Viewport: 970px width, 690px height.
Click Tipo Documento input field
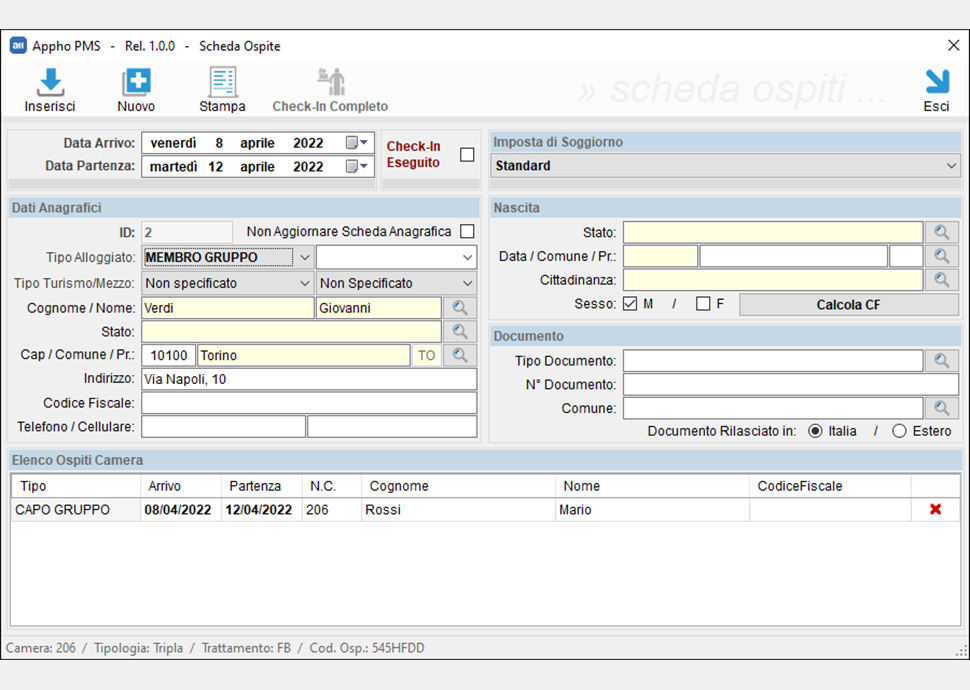point(773,360)
